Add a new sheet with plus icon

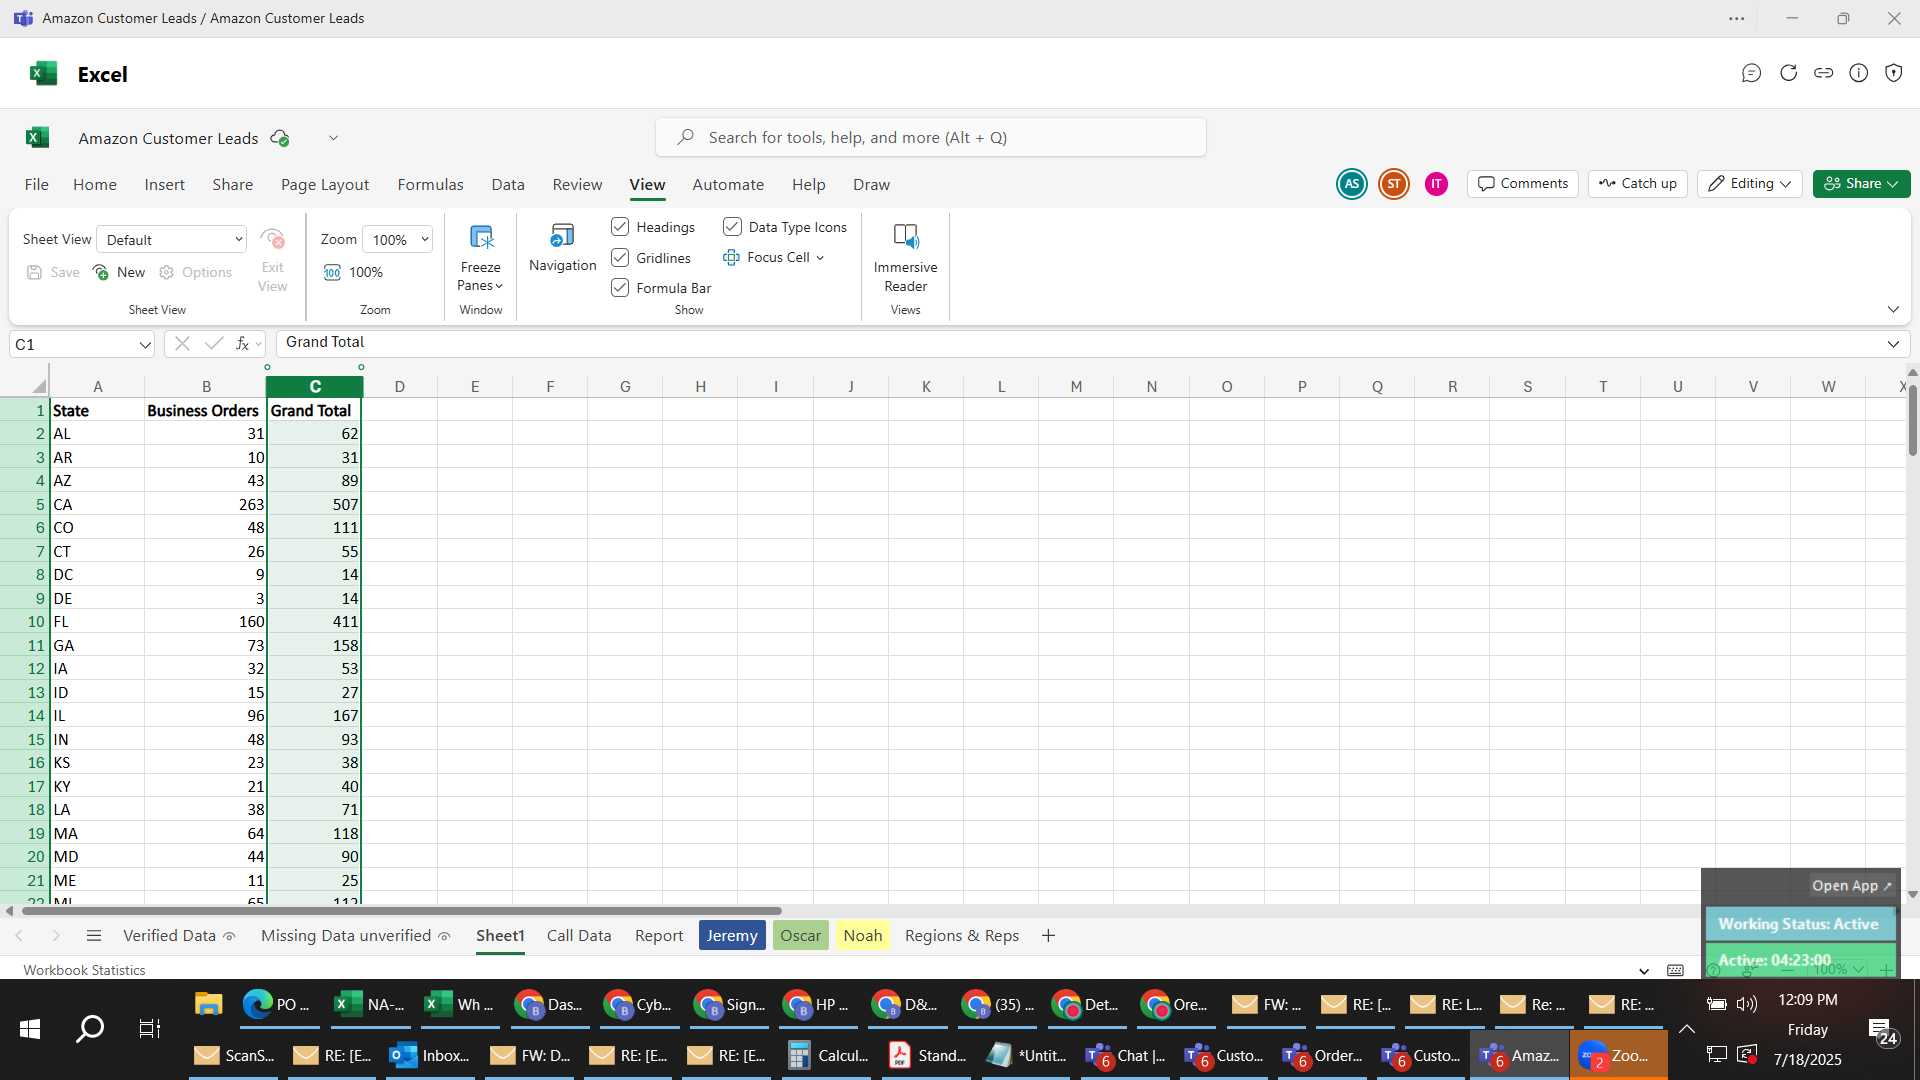[x=1048, y=935]
